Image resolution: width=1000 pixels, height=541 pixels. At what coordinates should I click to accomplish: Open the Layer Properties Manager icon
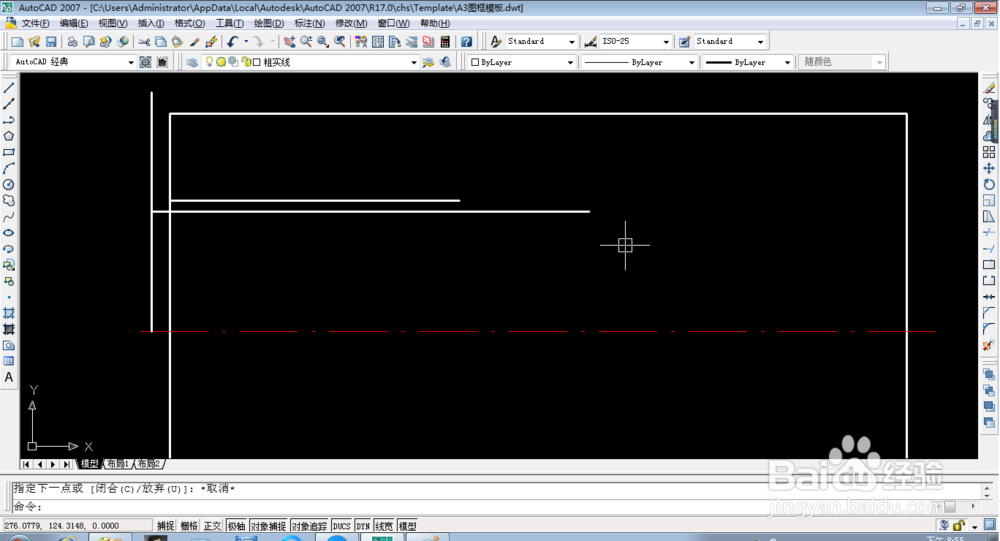click(x=192, y=62)
